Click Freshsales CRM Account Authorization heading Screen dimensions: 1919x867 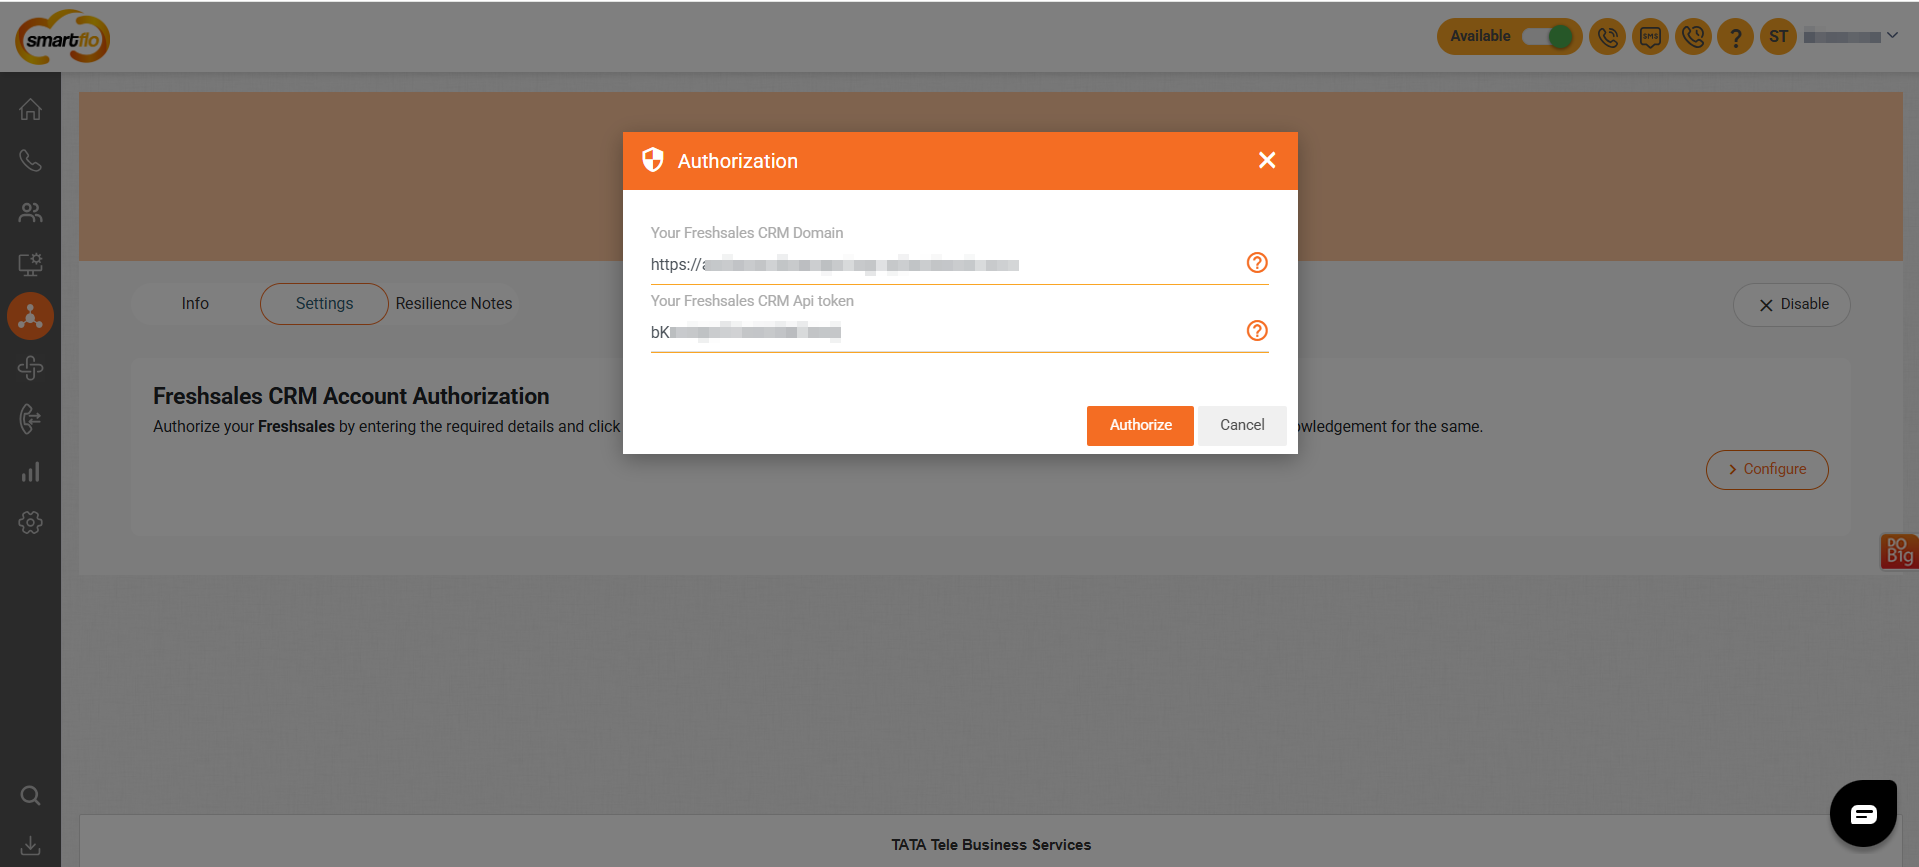point(351,396)
